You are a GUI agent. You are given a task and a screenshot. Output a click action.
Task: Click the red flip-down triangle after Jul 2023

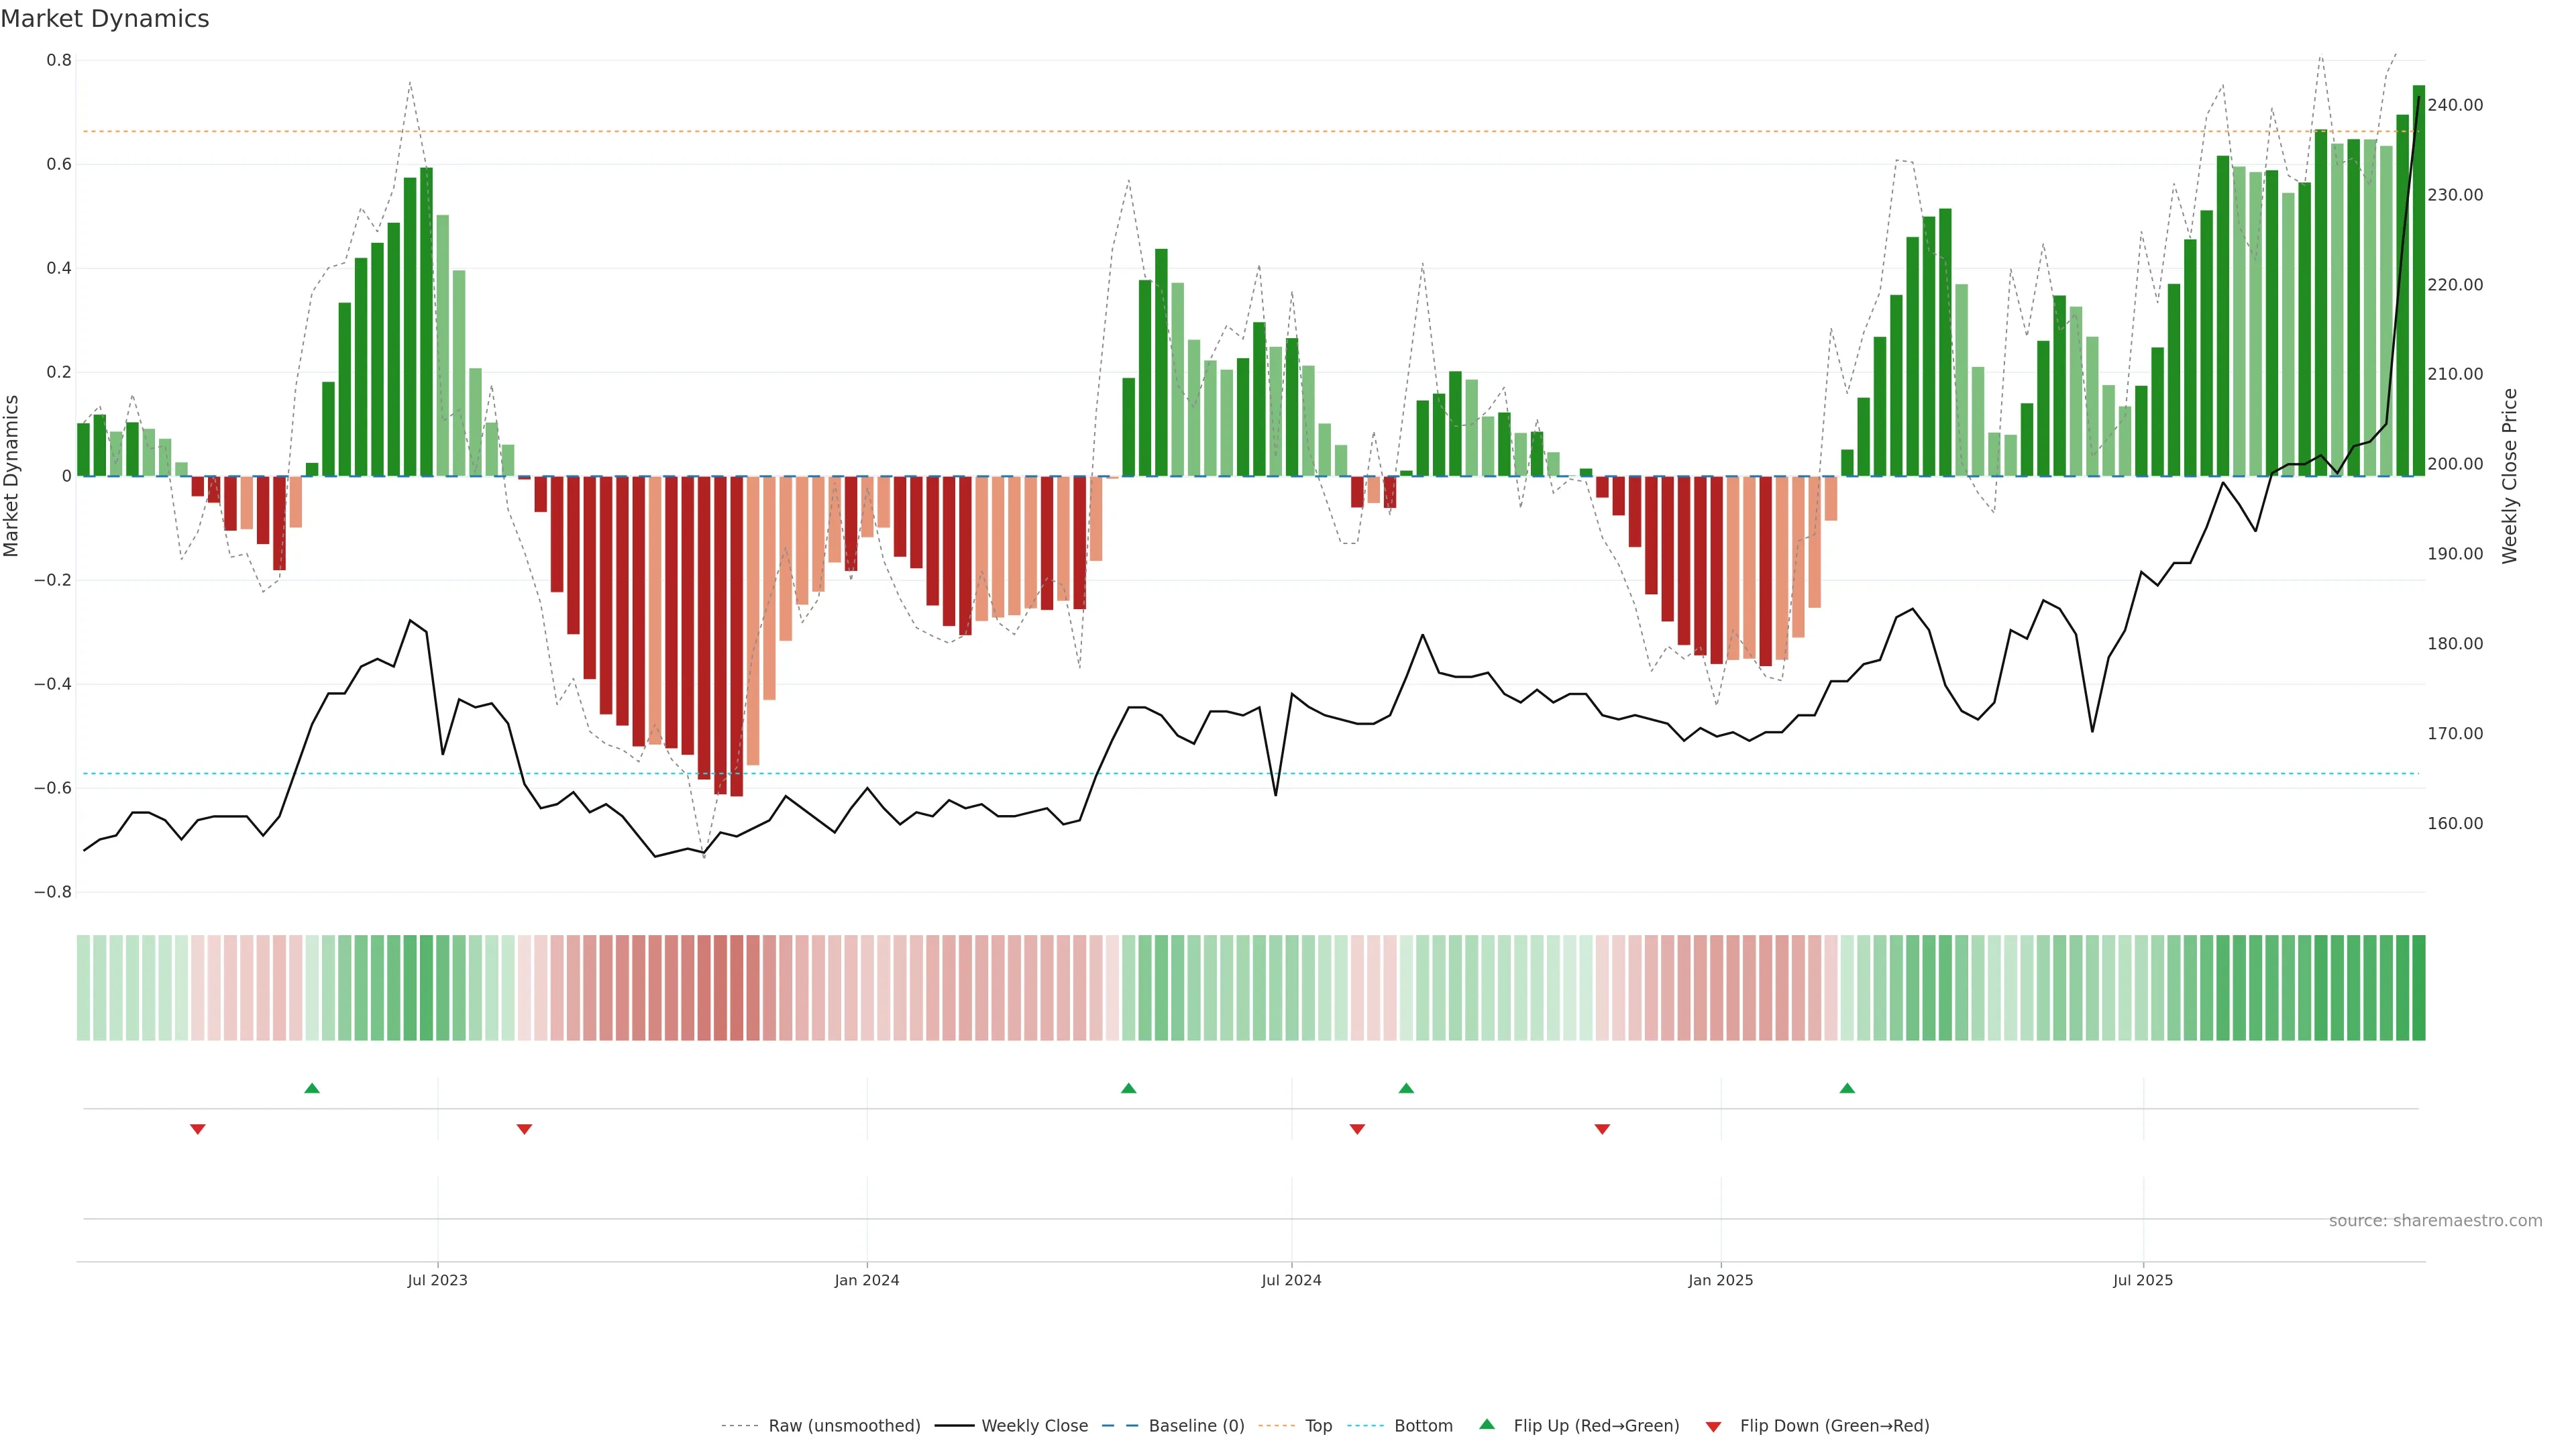(524, 1129)
